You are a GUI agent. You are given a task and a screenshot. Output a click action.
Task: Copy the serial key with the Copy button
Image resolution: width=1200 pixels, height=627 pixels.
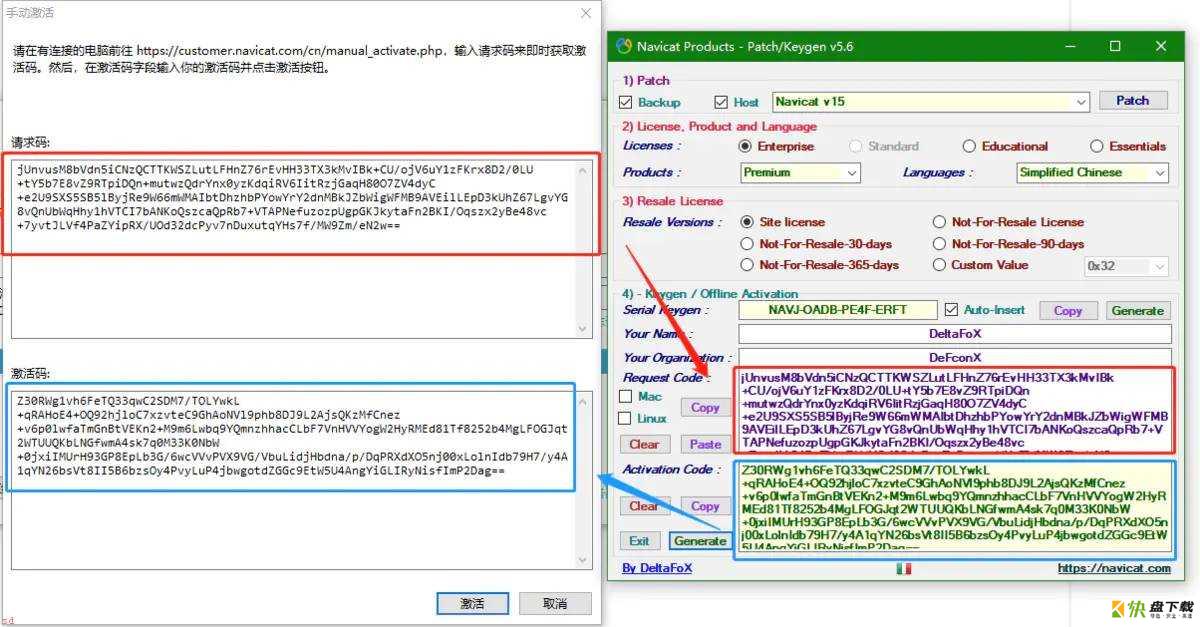1068,311
